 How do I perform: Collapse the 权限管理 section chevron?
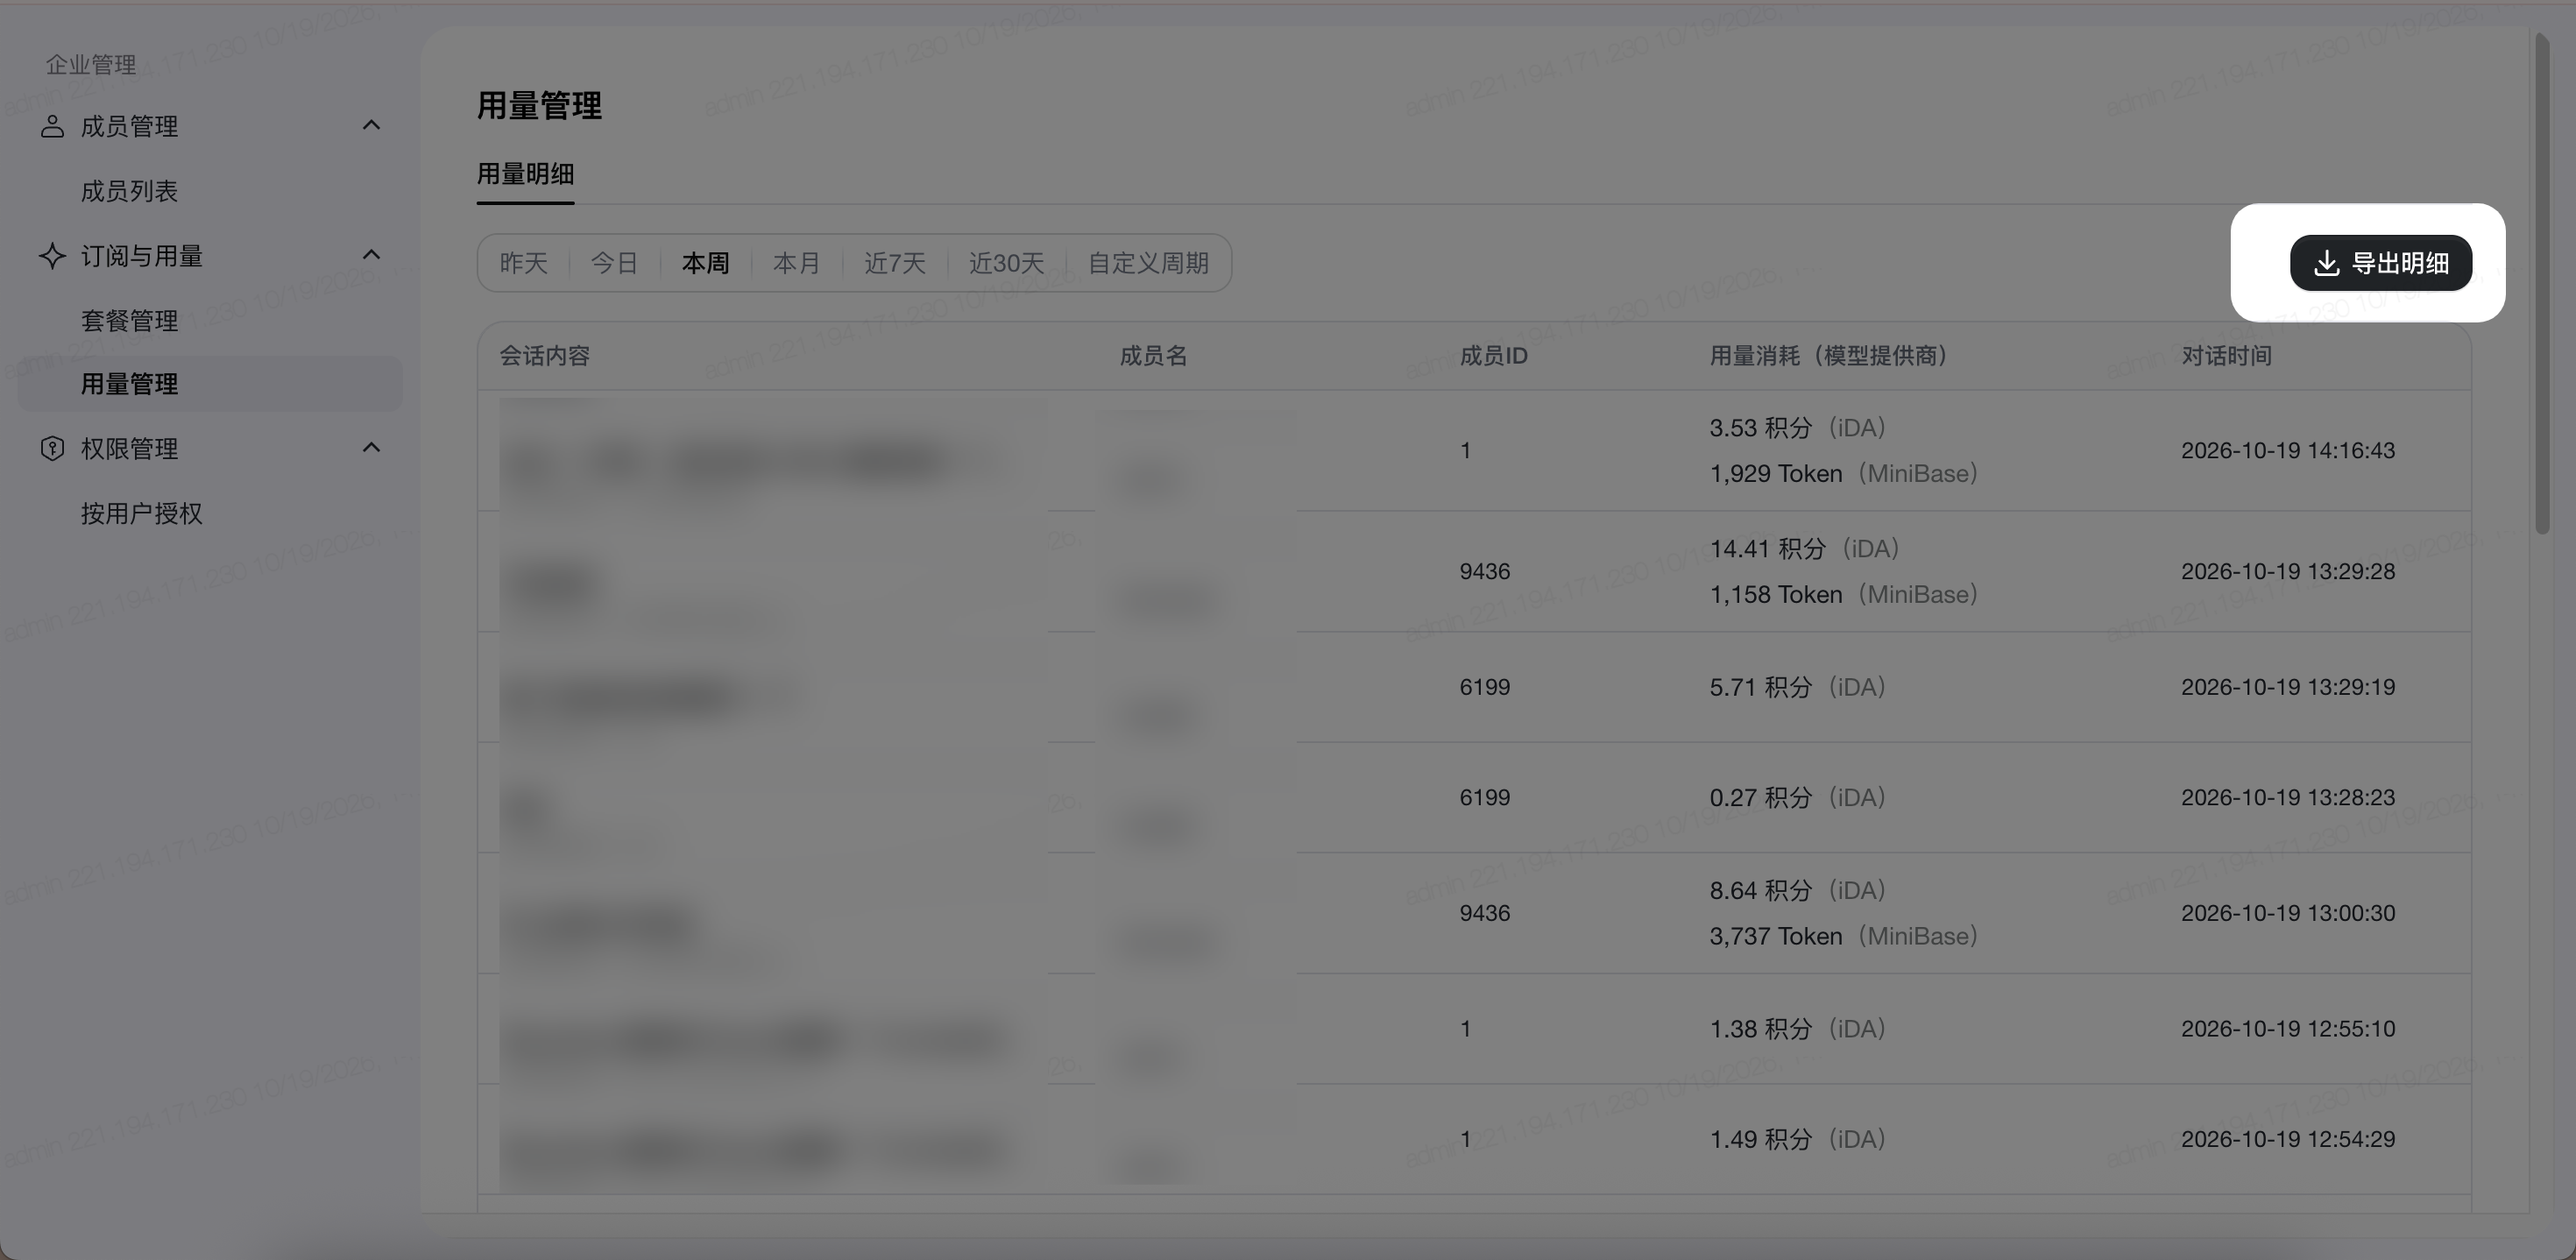[371, 447]
